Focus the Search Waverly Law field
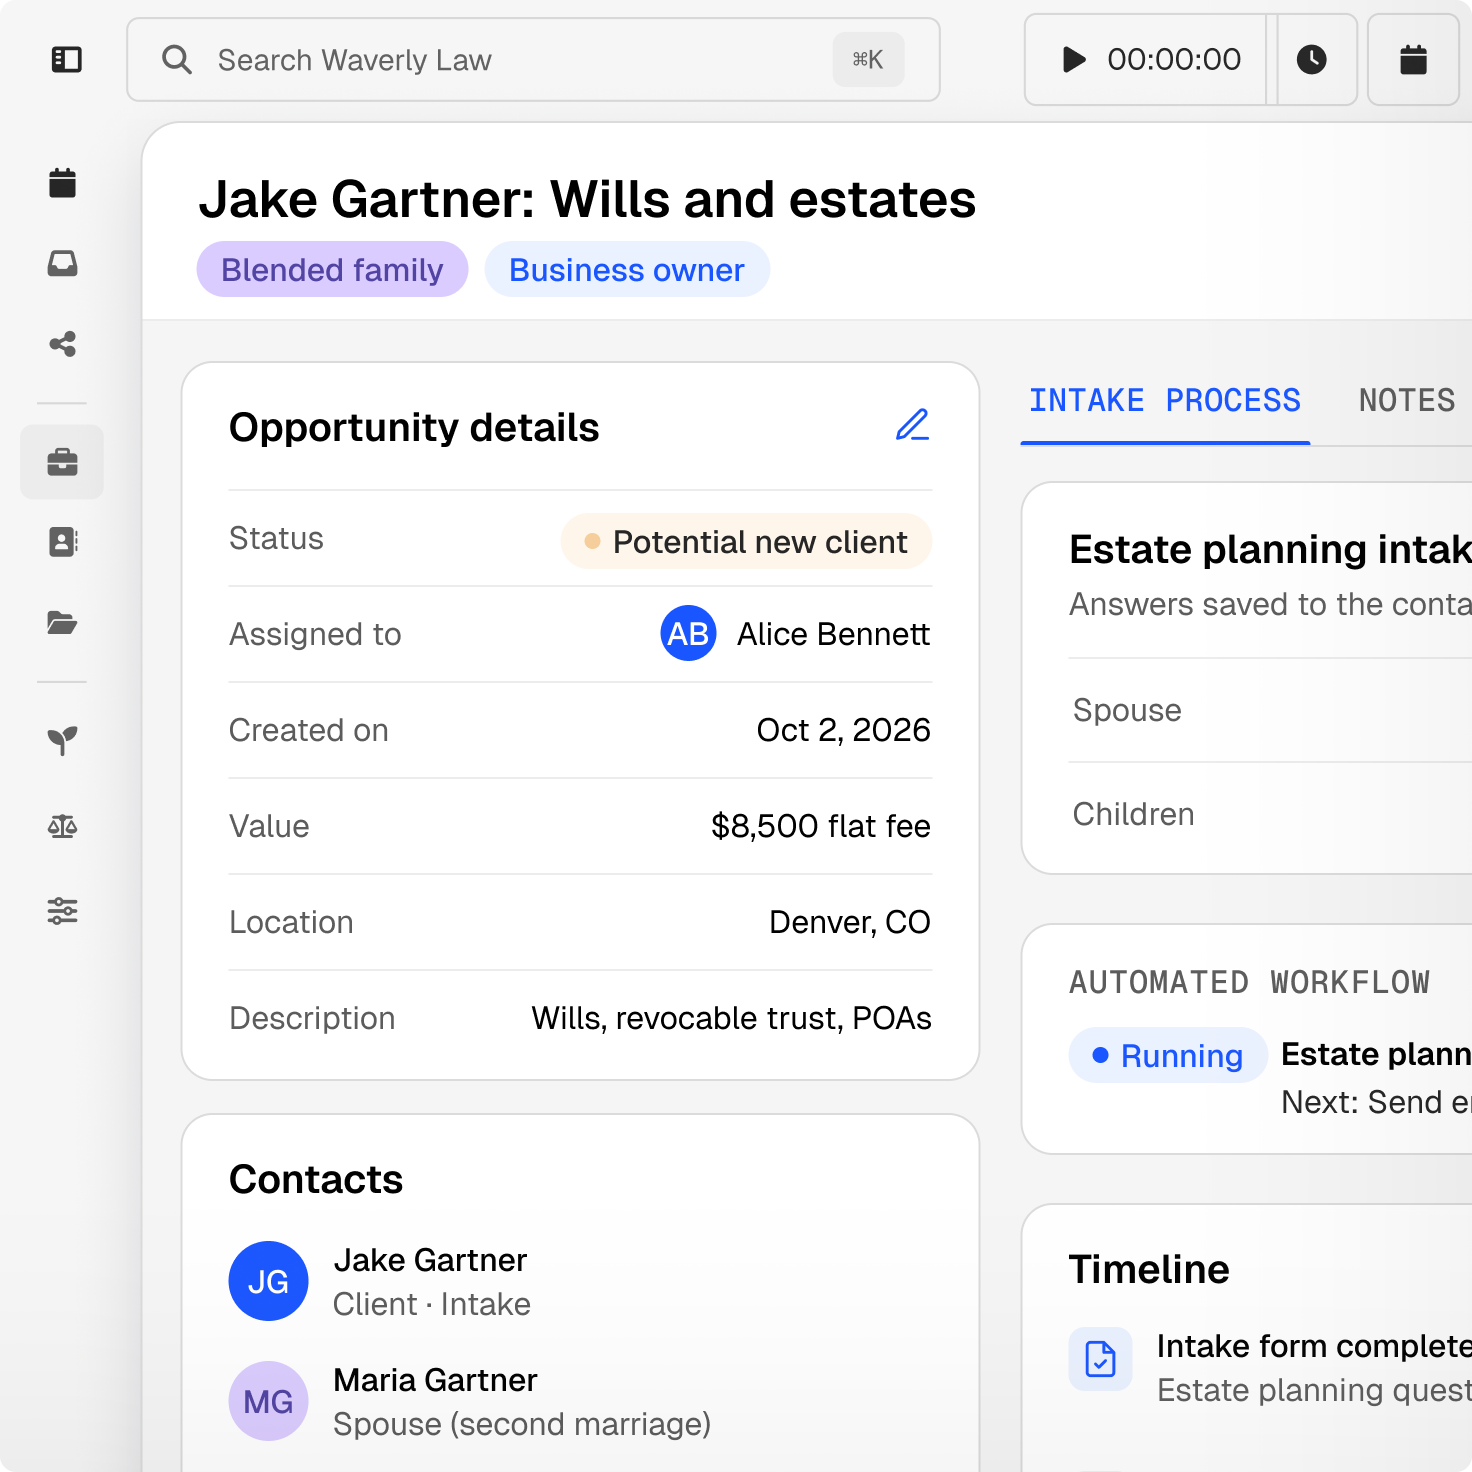Screen dimensions: 1472x1472 coord(533,60)
